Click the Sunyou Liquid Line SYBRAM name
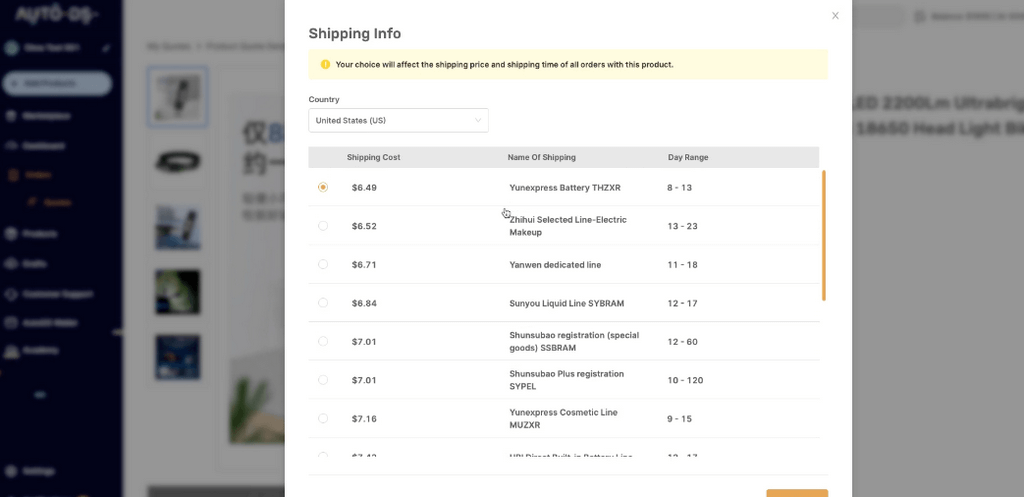Image resolution: width=1024 pixels, height=497 pixels. pyautogui.click(x=567, y=303)
